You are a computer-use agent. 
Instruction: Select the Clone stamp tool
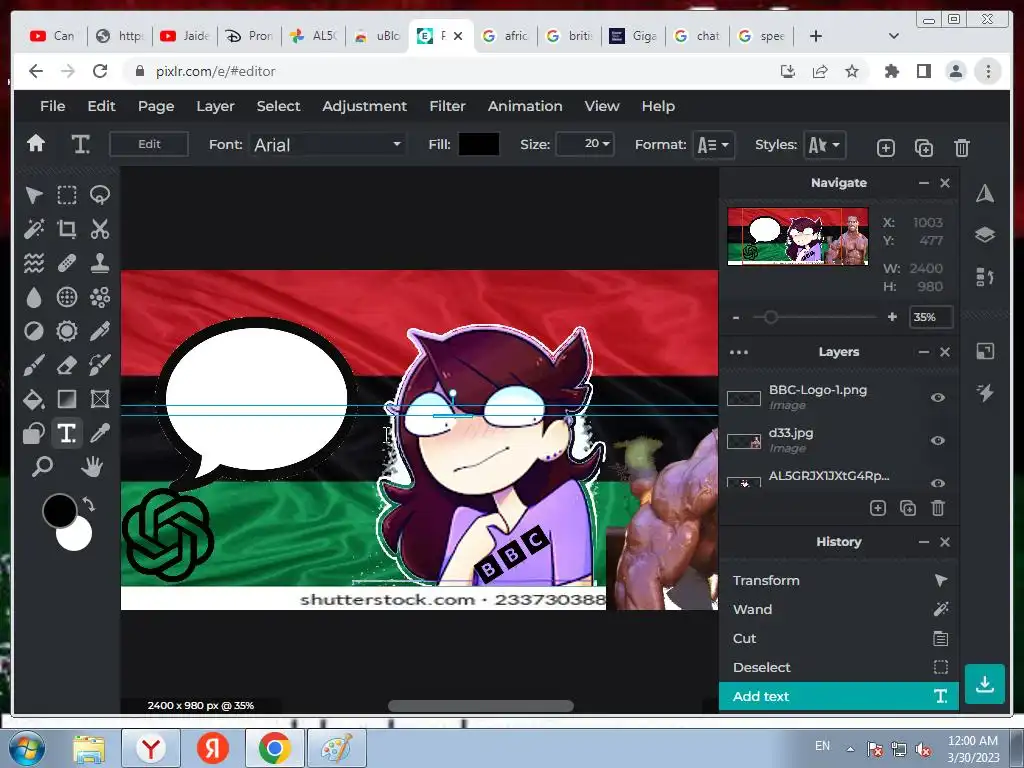[x=99, y=263]
